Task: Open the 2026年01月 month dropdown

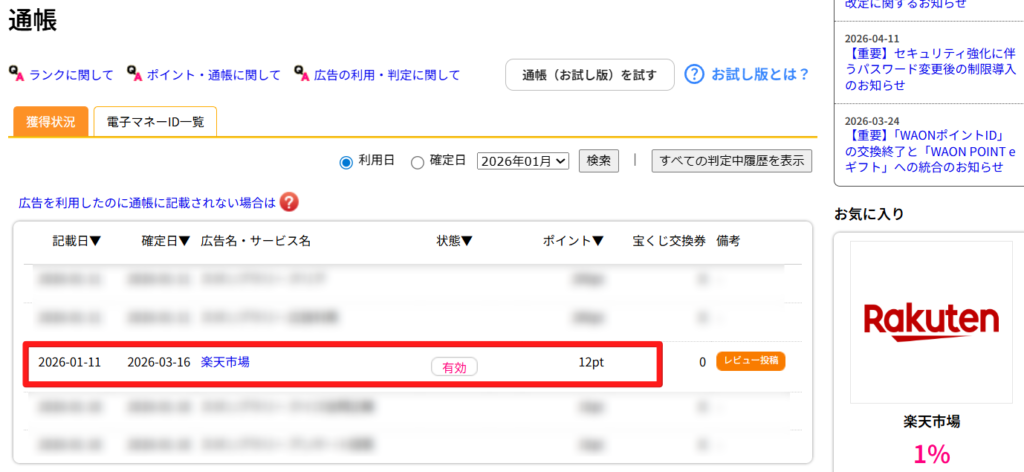Action: [524, 161]
